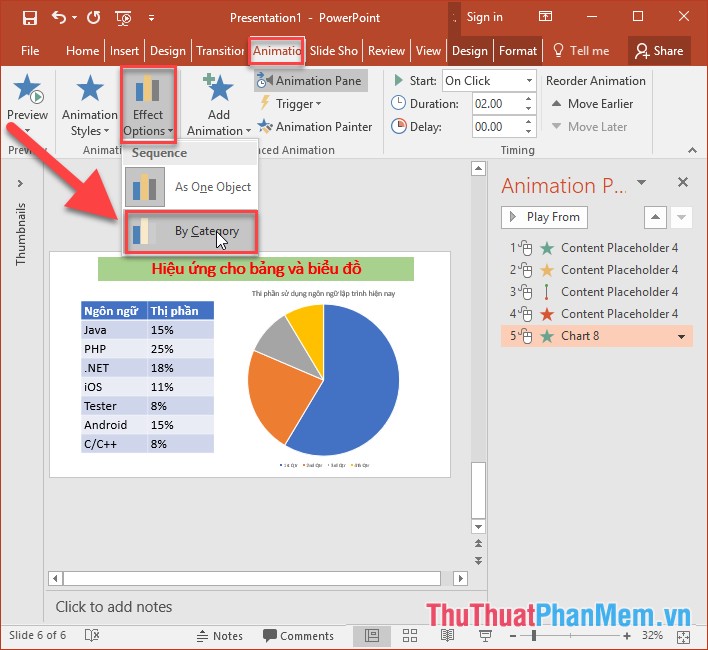708x650 pixels.
Task: Click the Tell me lightbulb search
Action: (x=581, y=51)
